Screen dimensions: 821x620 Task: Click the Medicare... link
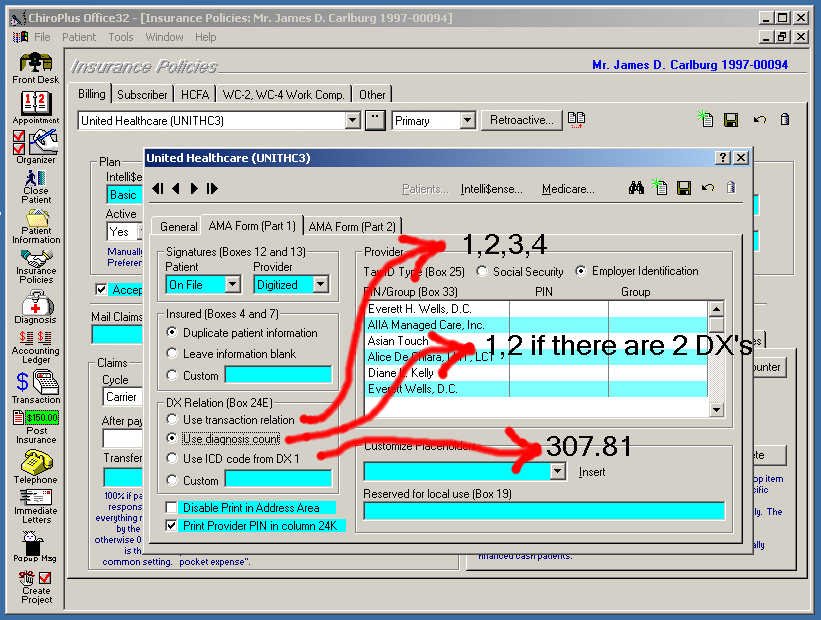click(568, 189)
